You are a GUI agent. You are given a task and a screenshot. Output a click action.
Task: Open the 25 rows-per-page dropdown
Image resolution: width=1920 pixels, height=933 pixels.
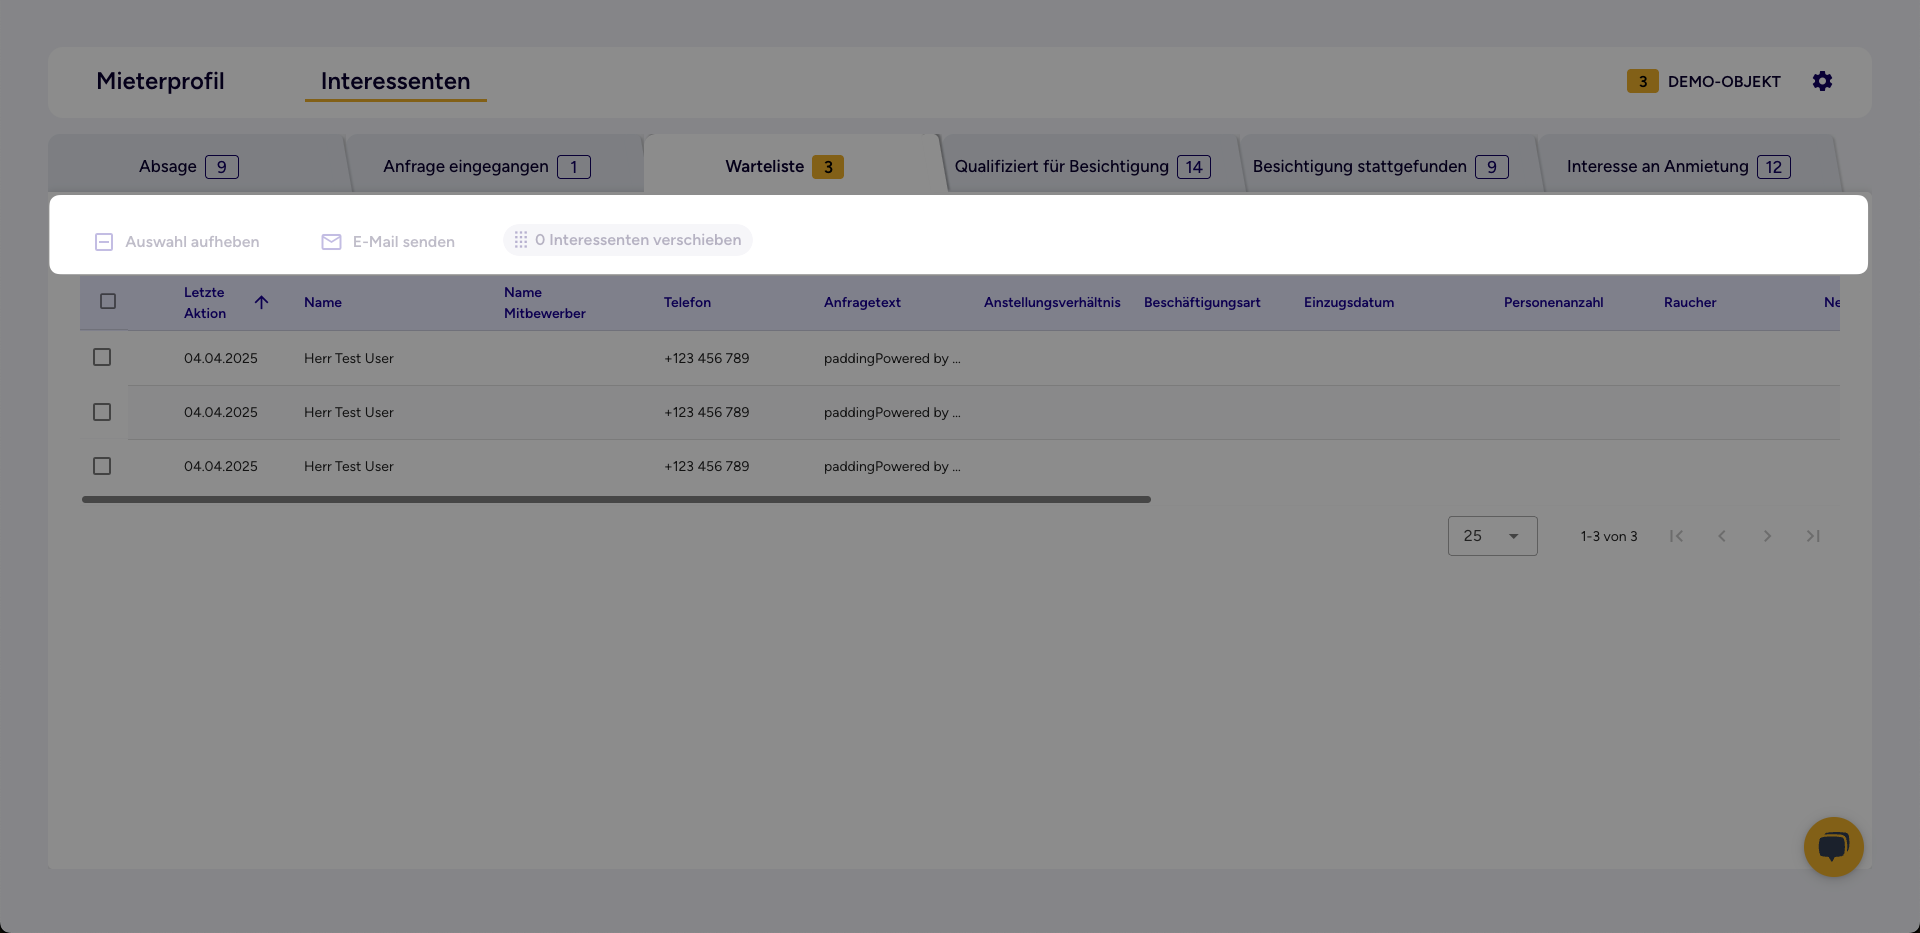coord(1492,536)
